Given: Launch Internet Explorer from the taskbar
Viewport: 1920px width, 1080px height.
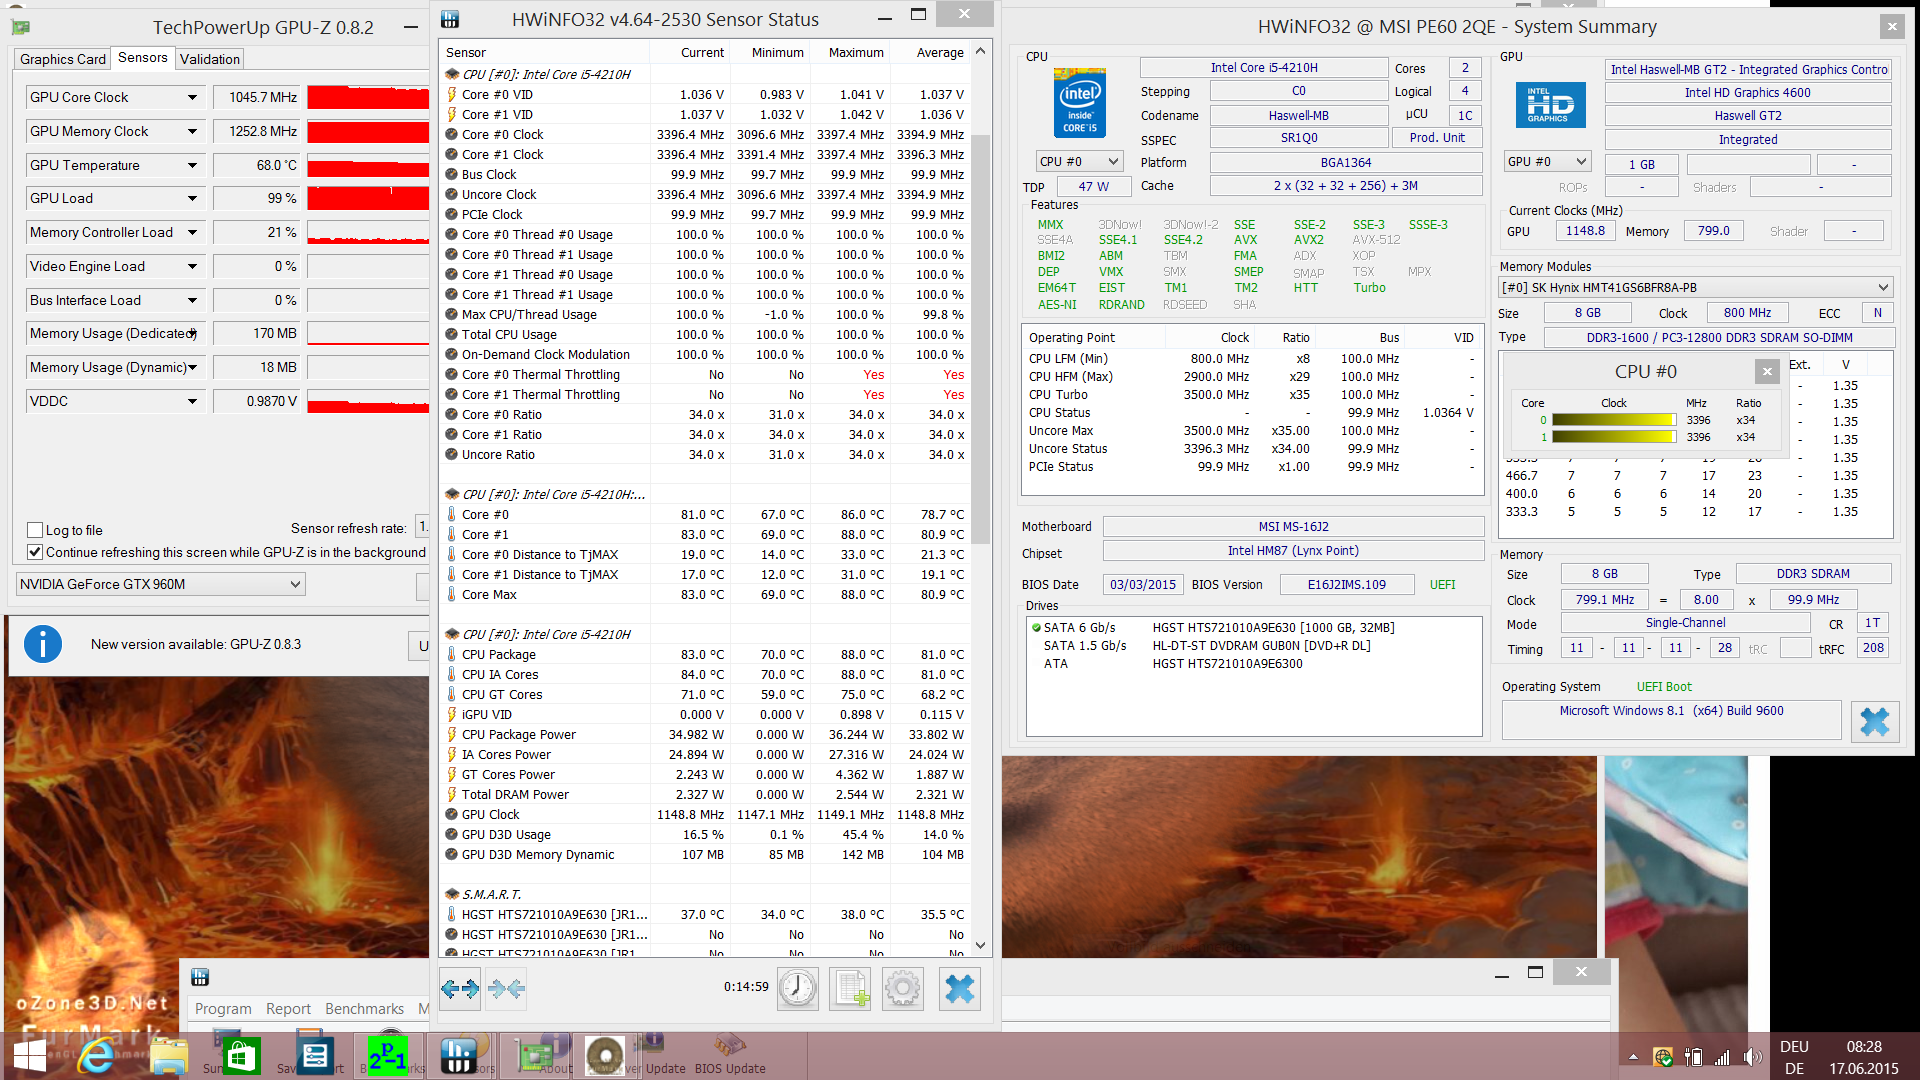Looking at the screenshot, I should 97,1056.
